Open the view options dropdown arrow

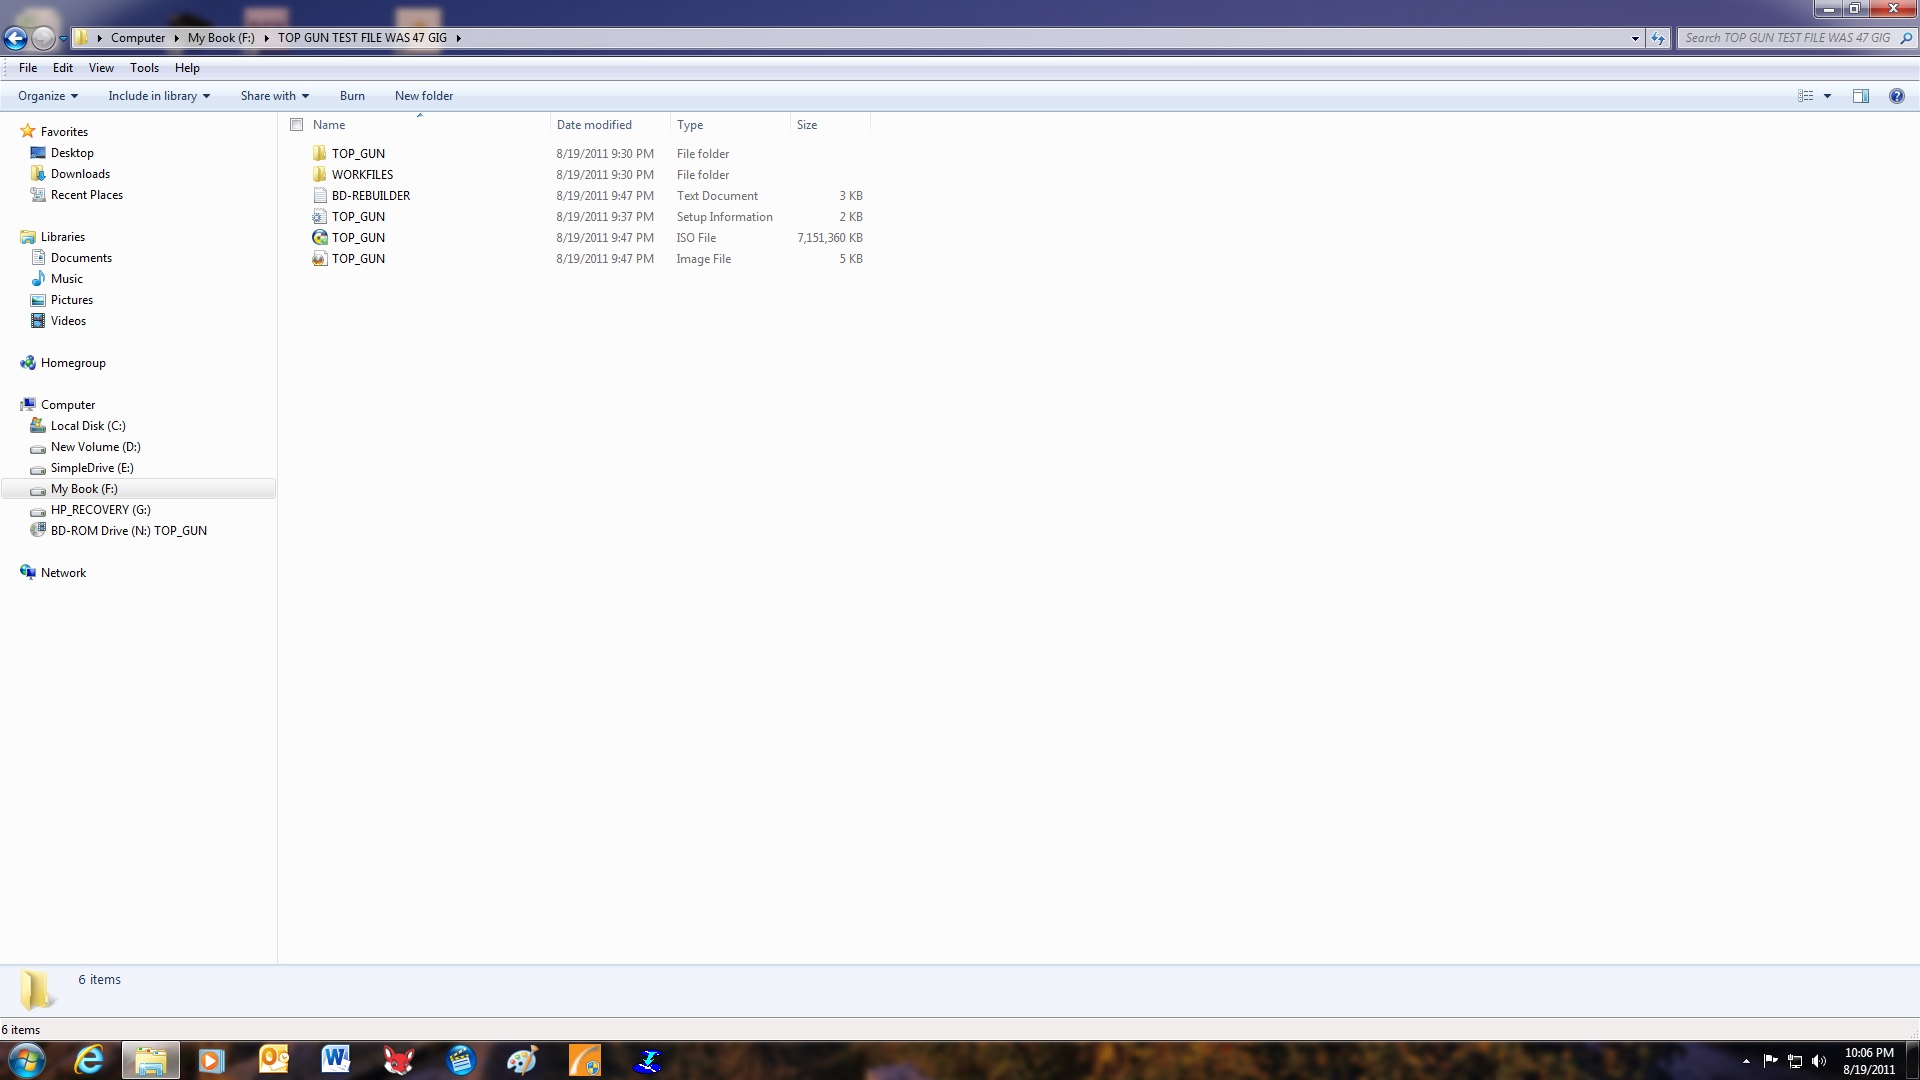1827,96
